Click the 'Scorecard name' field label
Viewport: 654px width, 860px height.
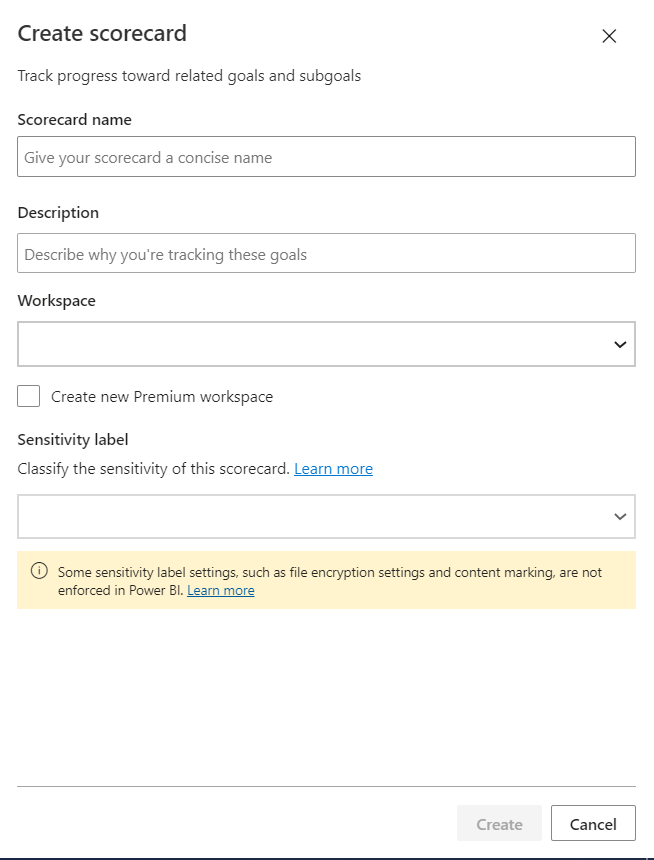click(75, 120)
